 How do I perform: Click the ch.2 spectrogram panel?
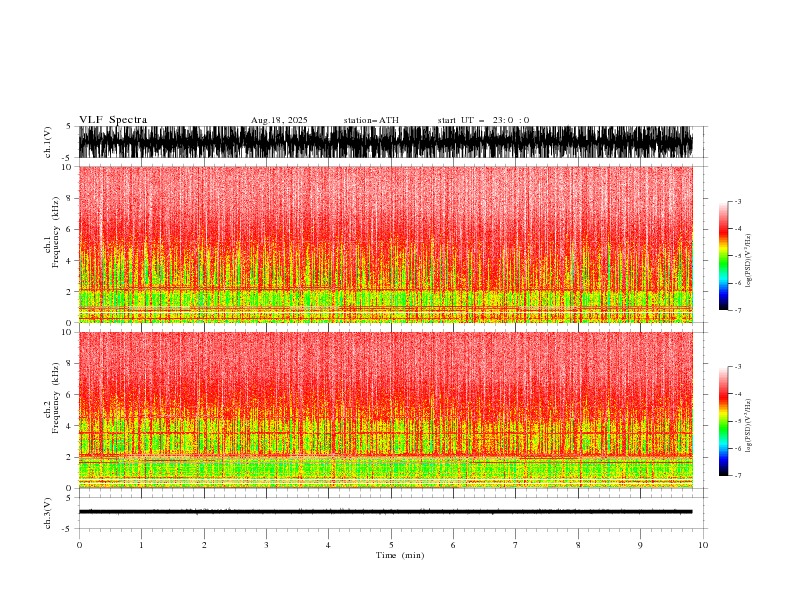(385, 410)
